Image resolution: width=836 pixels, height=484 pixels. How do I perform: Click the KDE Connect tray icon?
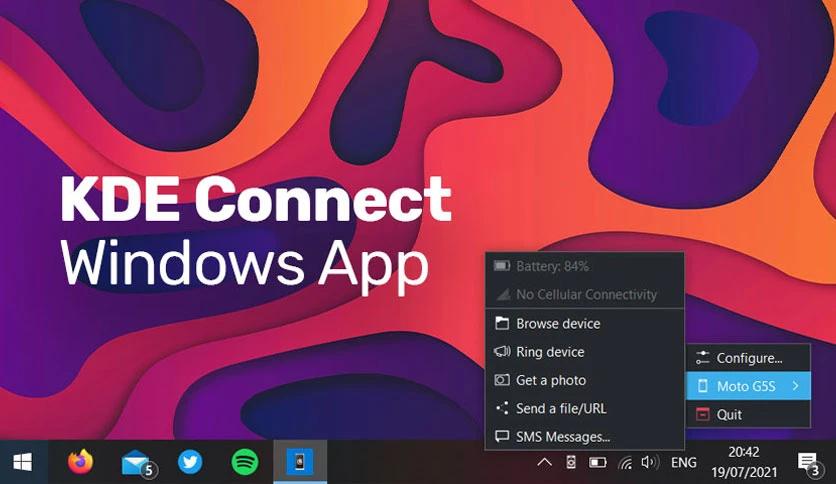click(x=571, y=463)
